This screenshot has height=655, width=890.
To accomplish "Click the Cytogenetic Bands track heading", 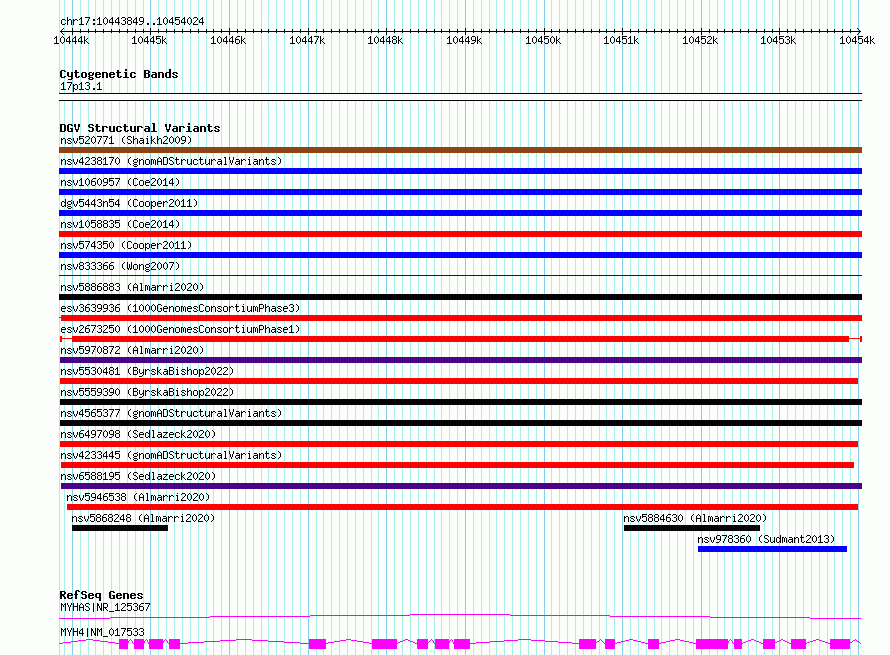I will coord(119,74).
